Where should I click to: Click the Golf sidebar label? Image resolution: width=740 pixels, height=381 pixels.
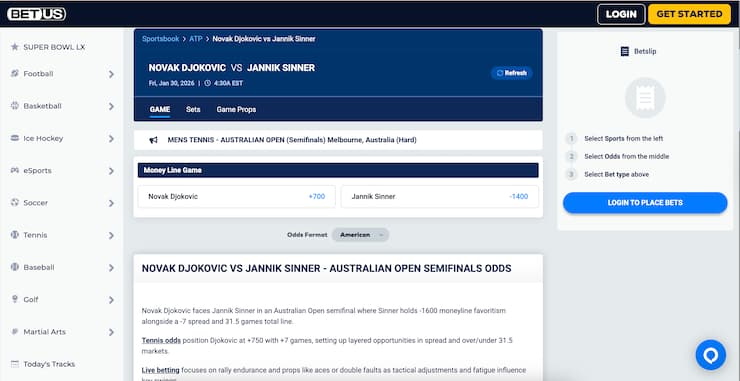point(31,300)
